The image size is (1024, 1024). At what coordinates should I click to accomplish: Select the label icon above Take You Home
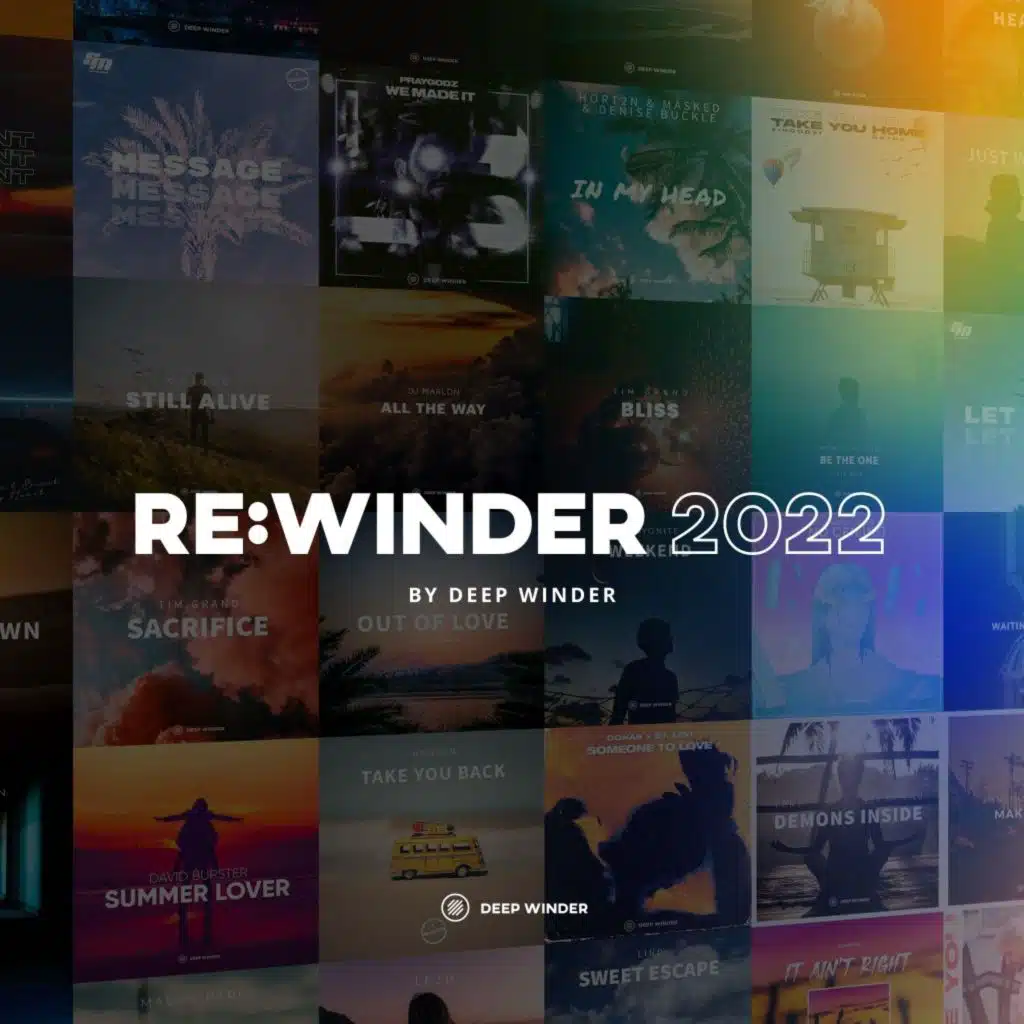[836, 93]
